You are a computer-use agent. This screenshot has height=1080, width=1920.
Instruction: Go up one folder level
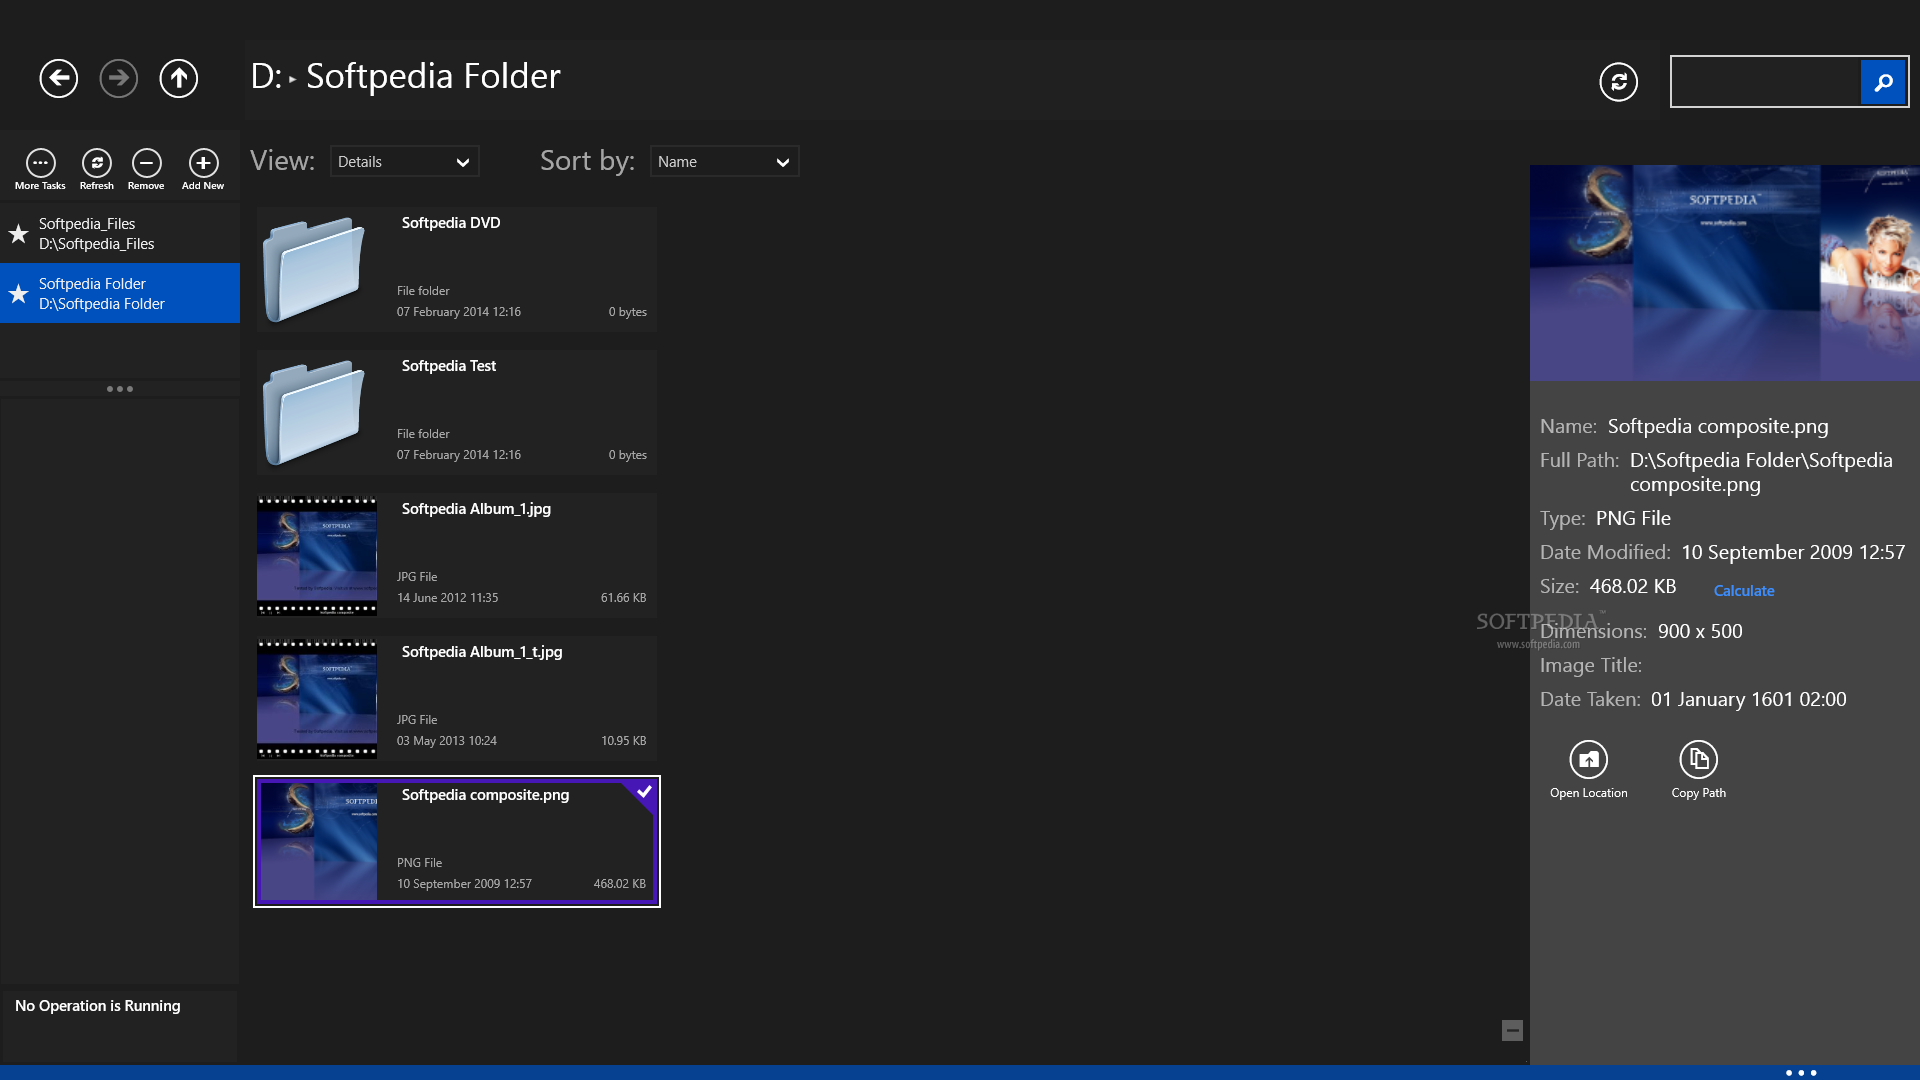(179, 78)
